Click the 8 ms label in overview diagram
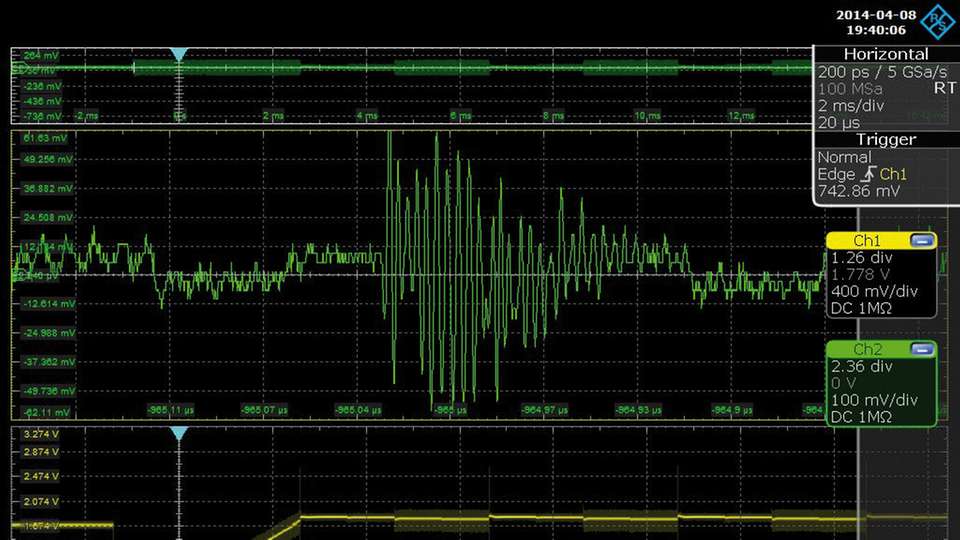The width and height of the screenshot is (960, 540). point(553,116)
